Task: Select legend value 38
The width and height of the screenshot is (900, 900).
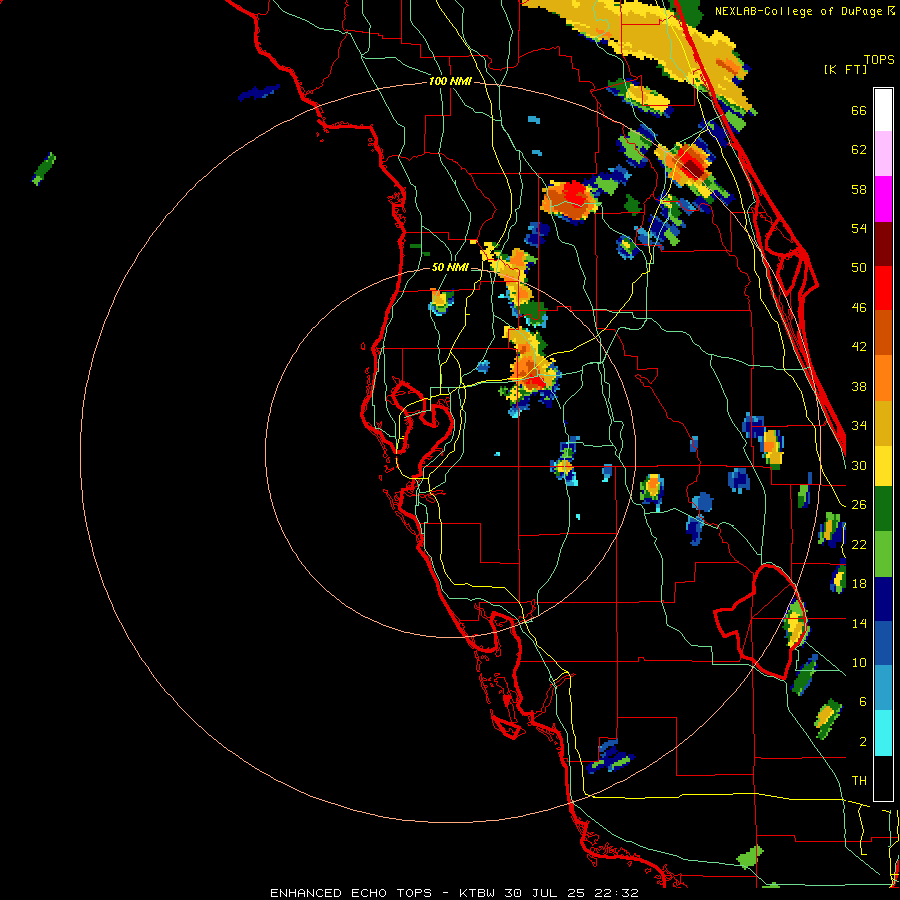Action: 859,386
